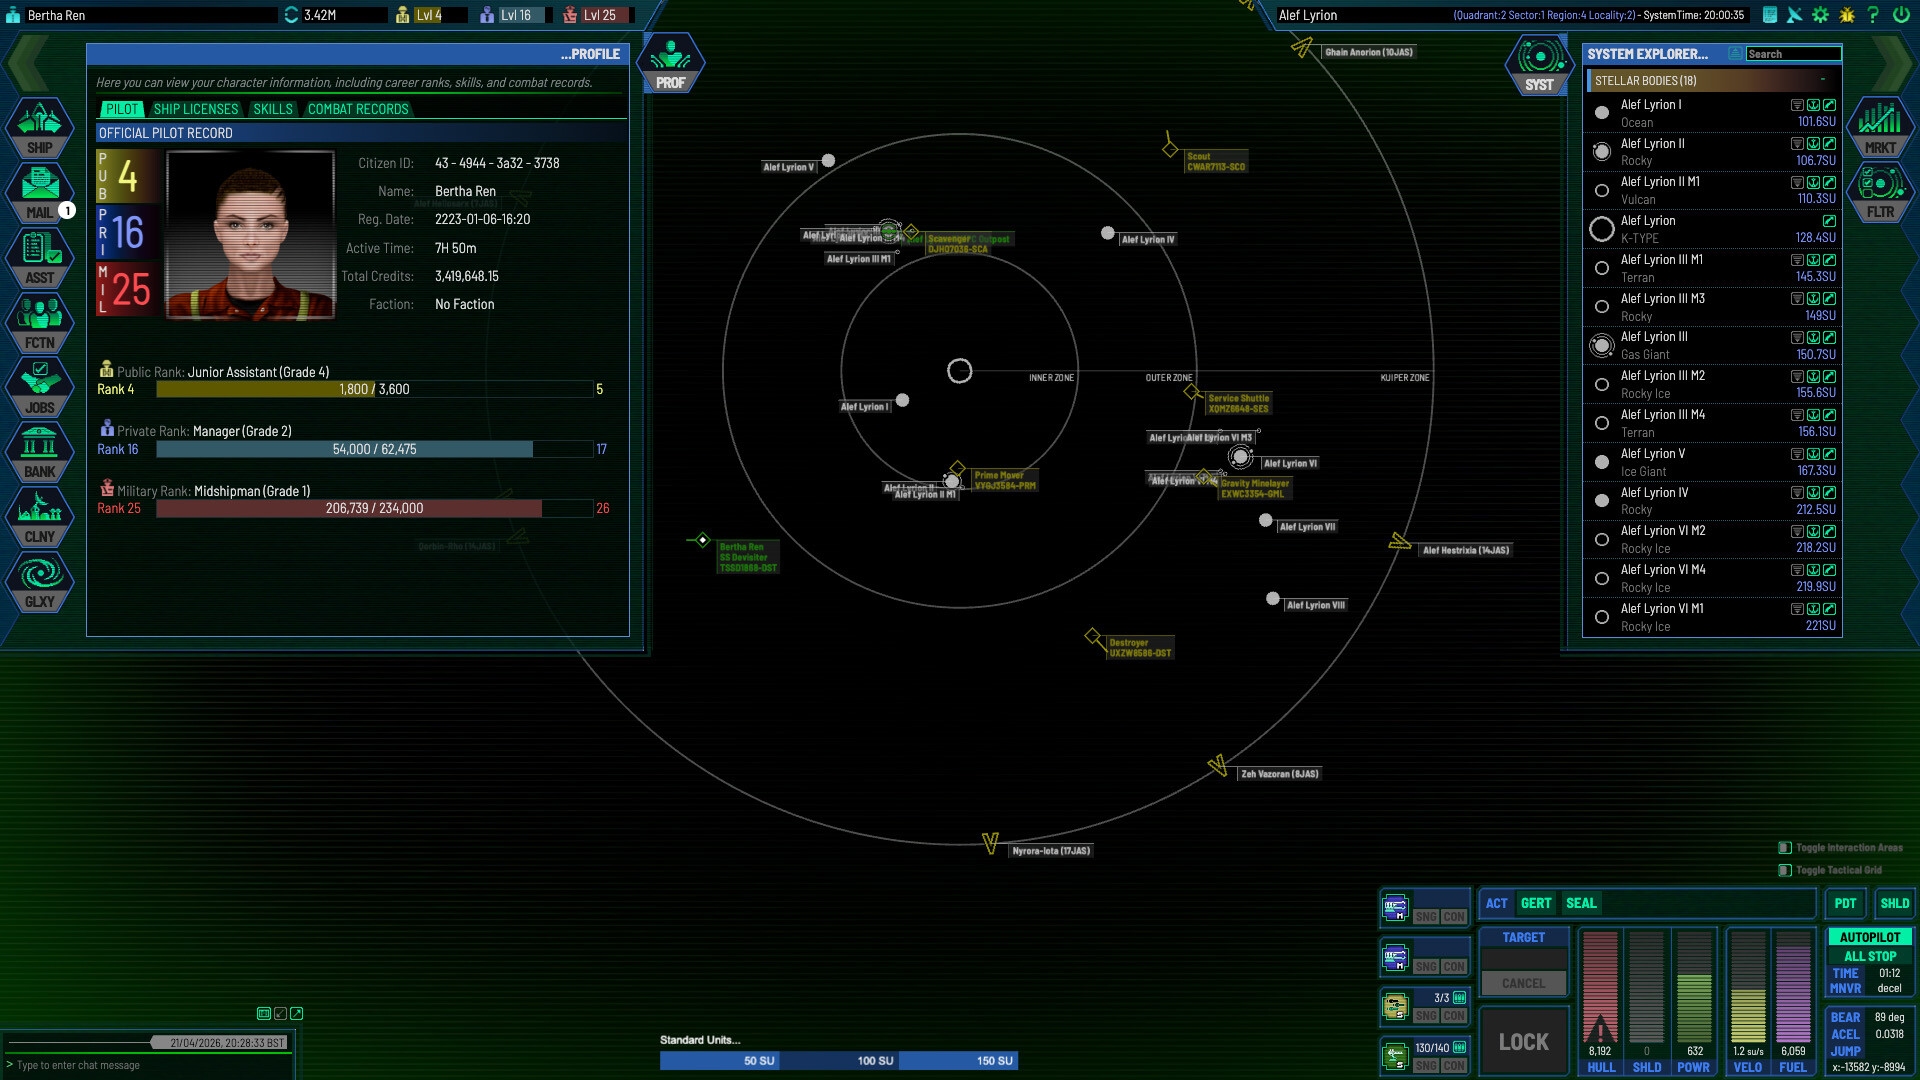Viewport: 1920px width, 1080px height.
Task: Toggle Interaction Areas checkbox
Action: click(1785, 848)
